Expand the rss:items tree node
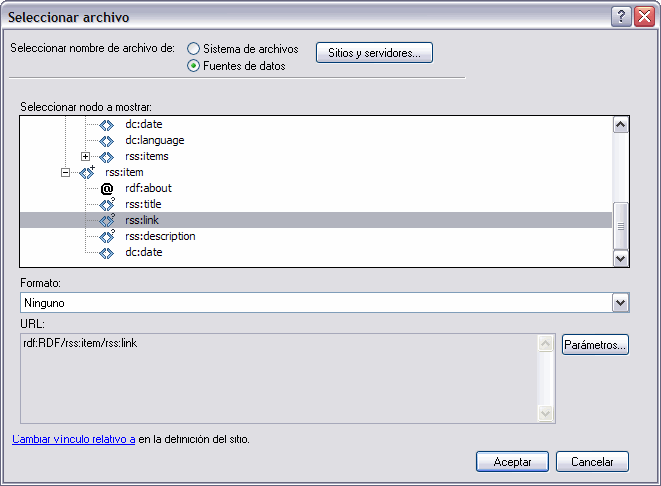 pyautogui.click(x=86, y=156)
